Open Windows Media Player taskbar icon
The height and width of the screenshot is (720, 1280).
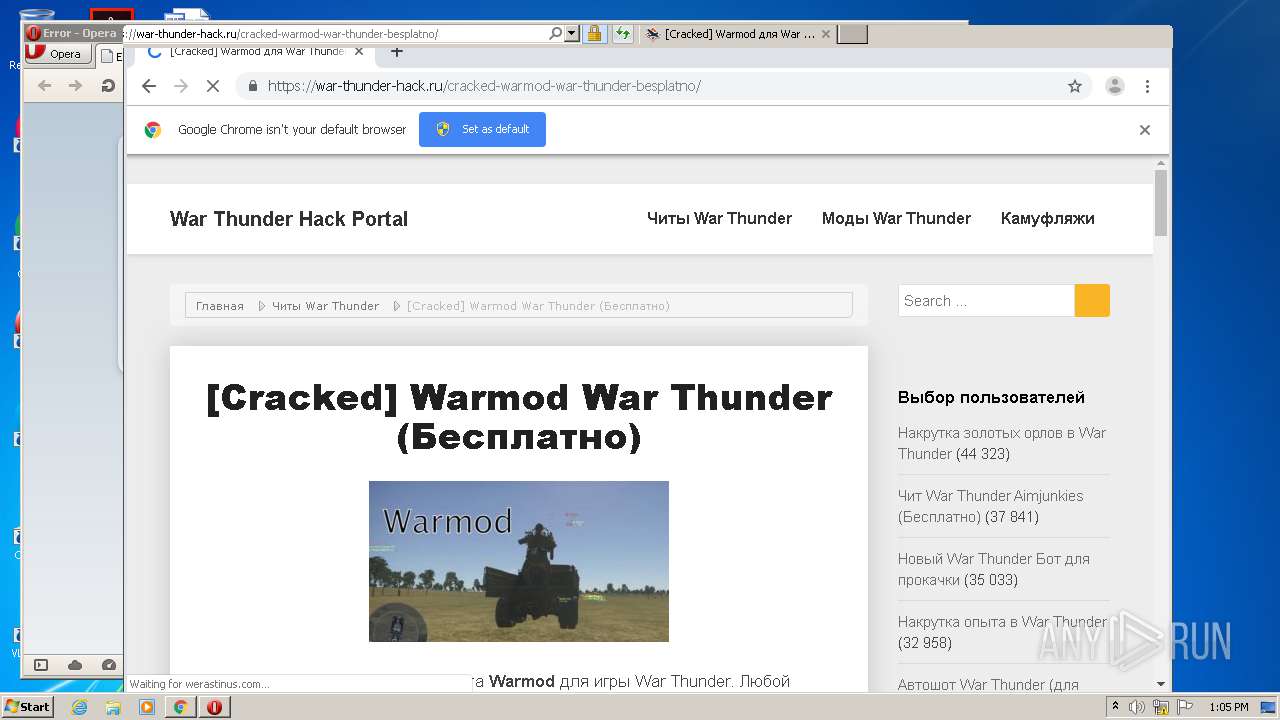coord(147,707)
